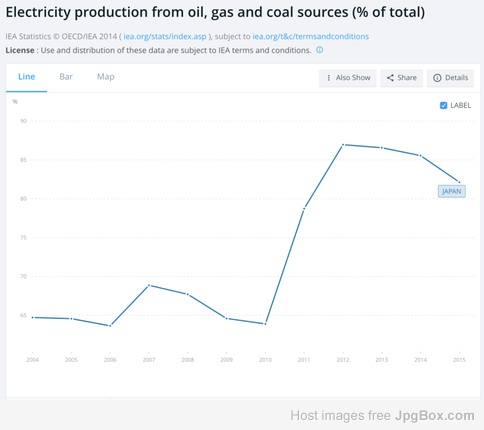Switch to the Map tab

(x=106, y=77)
